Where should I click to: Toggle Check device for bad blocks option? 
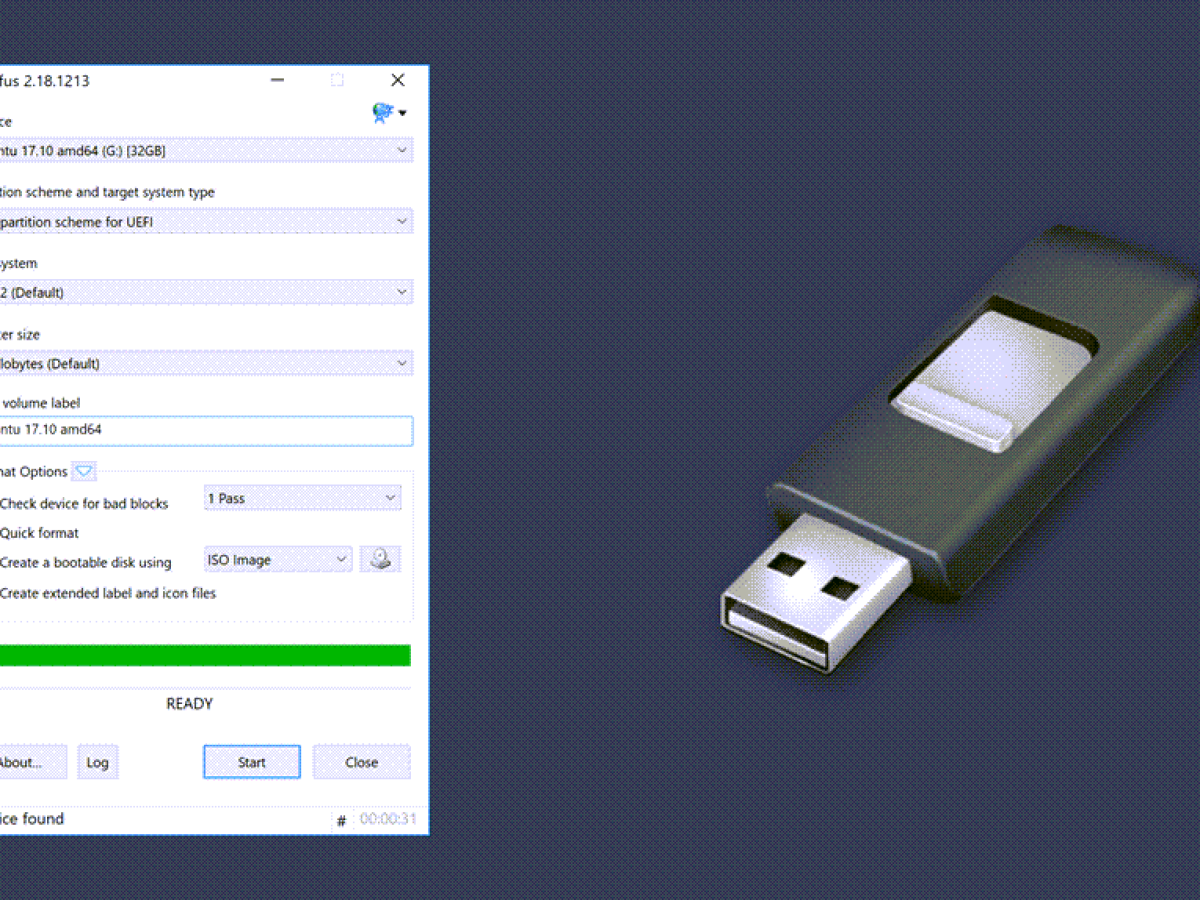tap(84, 504)
